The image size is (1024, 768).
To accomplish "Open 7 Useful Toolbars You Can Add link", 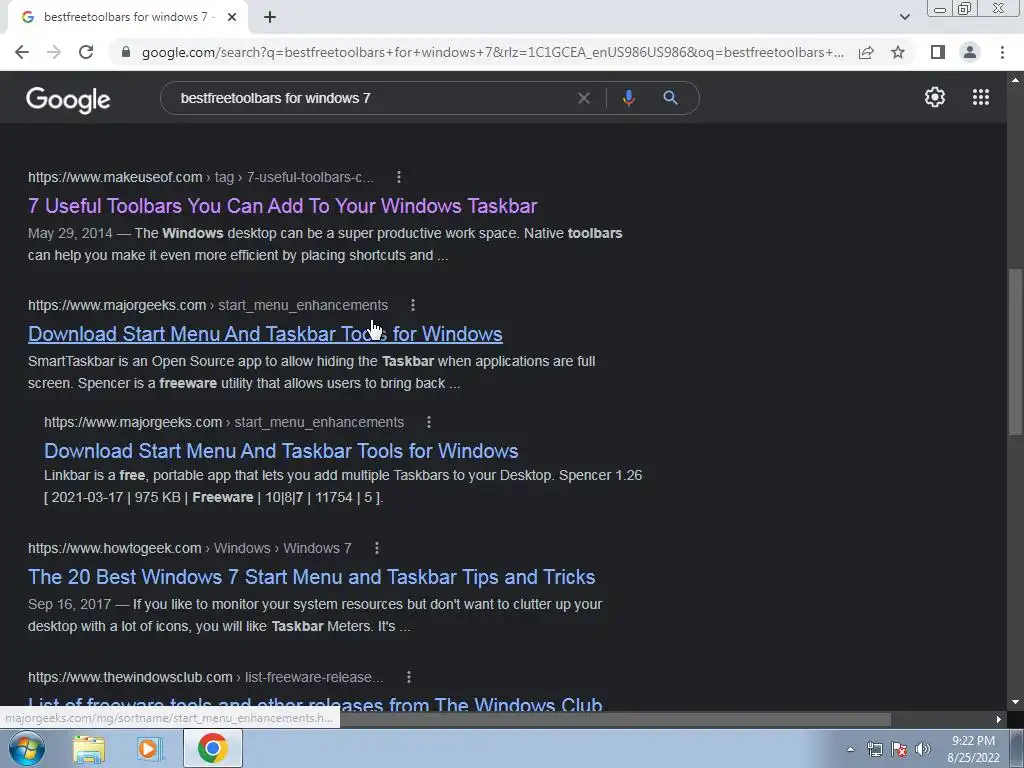I will [282, 206].
